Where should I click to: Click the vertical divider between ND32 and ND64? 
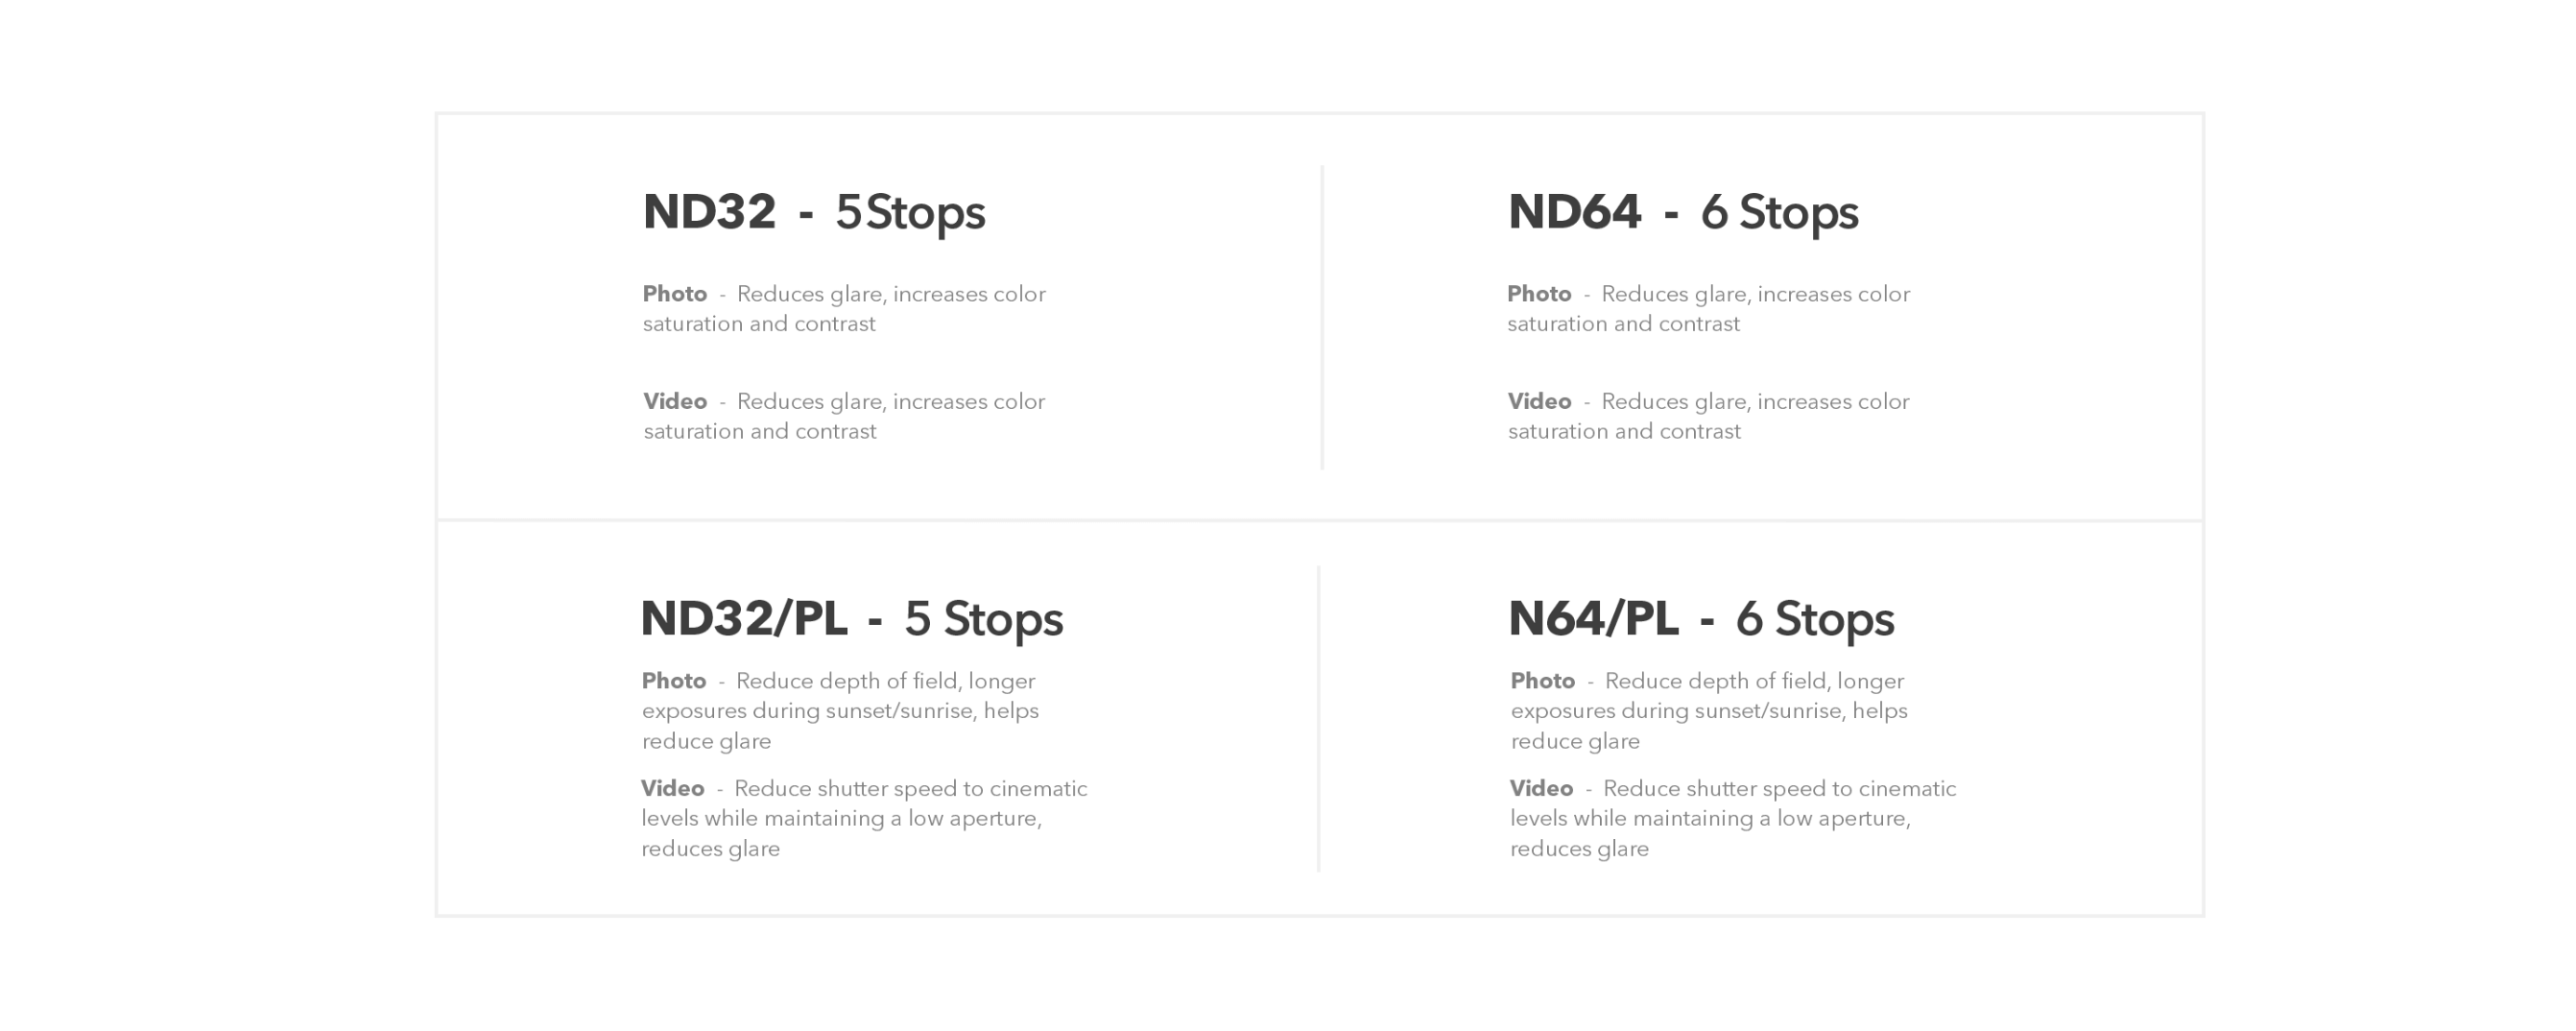pyautogui.click(x=1322, y=317)
